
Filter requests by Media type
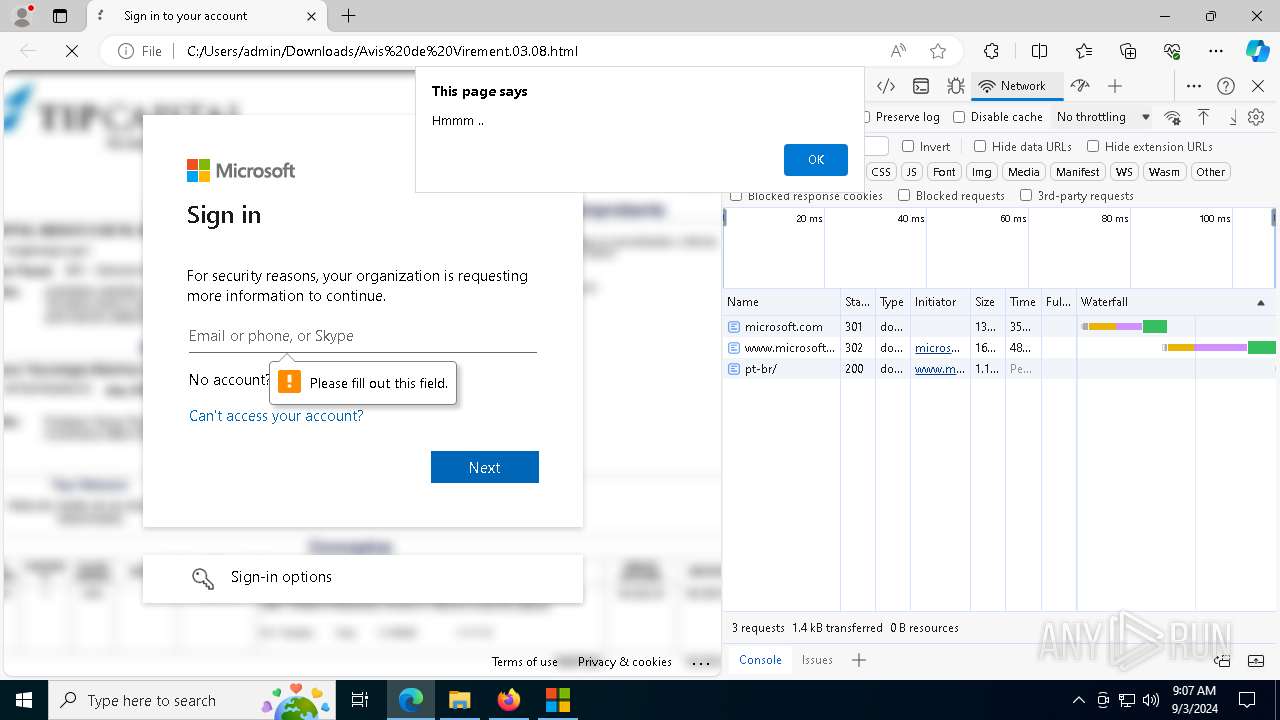point(1023,172)
